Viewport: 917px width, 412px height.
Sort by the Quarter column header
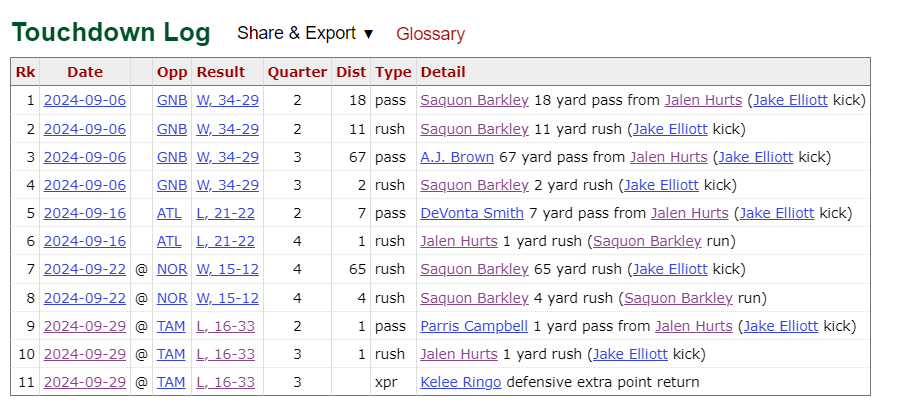[297, 72]
